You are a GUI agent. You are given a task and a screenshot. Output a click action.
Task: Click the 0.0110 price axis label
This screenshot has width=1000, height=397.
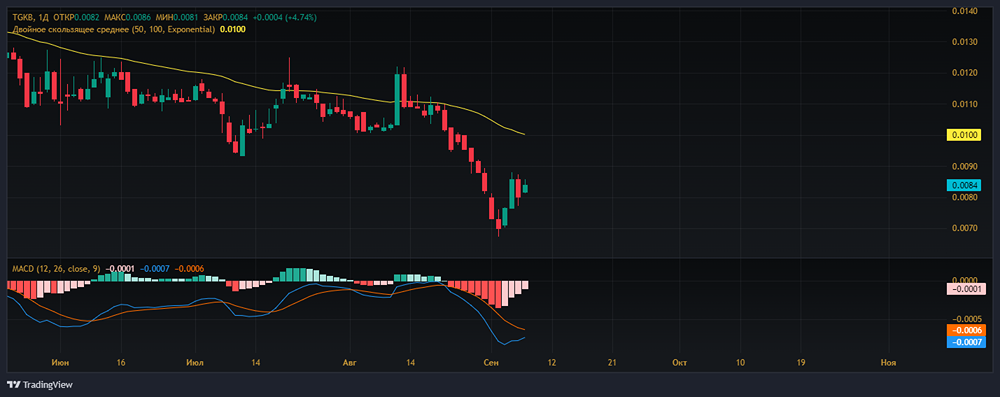click(x=964, y=104)
